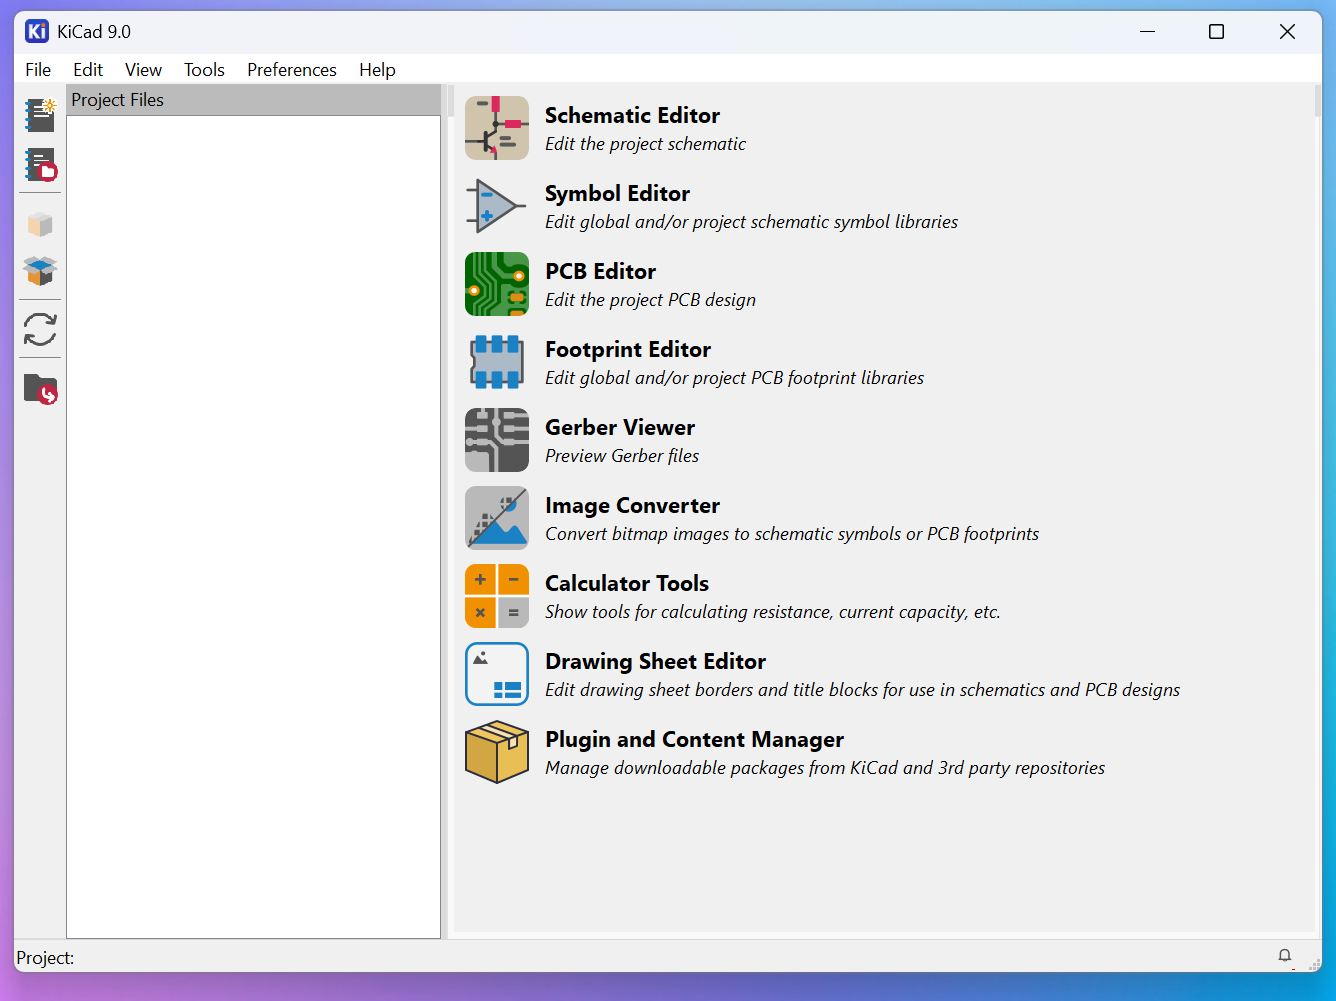The image size is (1336, 1001).
Task: Click the Image Converter title text
Action: coord(632,505)
